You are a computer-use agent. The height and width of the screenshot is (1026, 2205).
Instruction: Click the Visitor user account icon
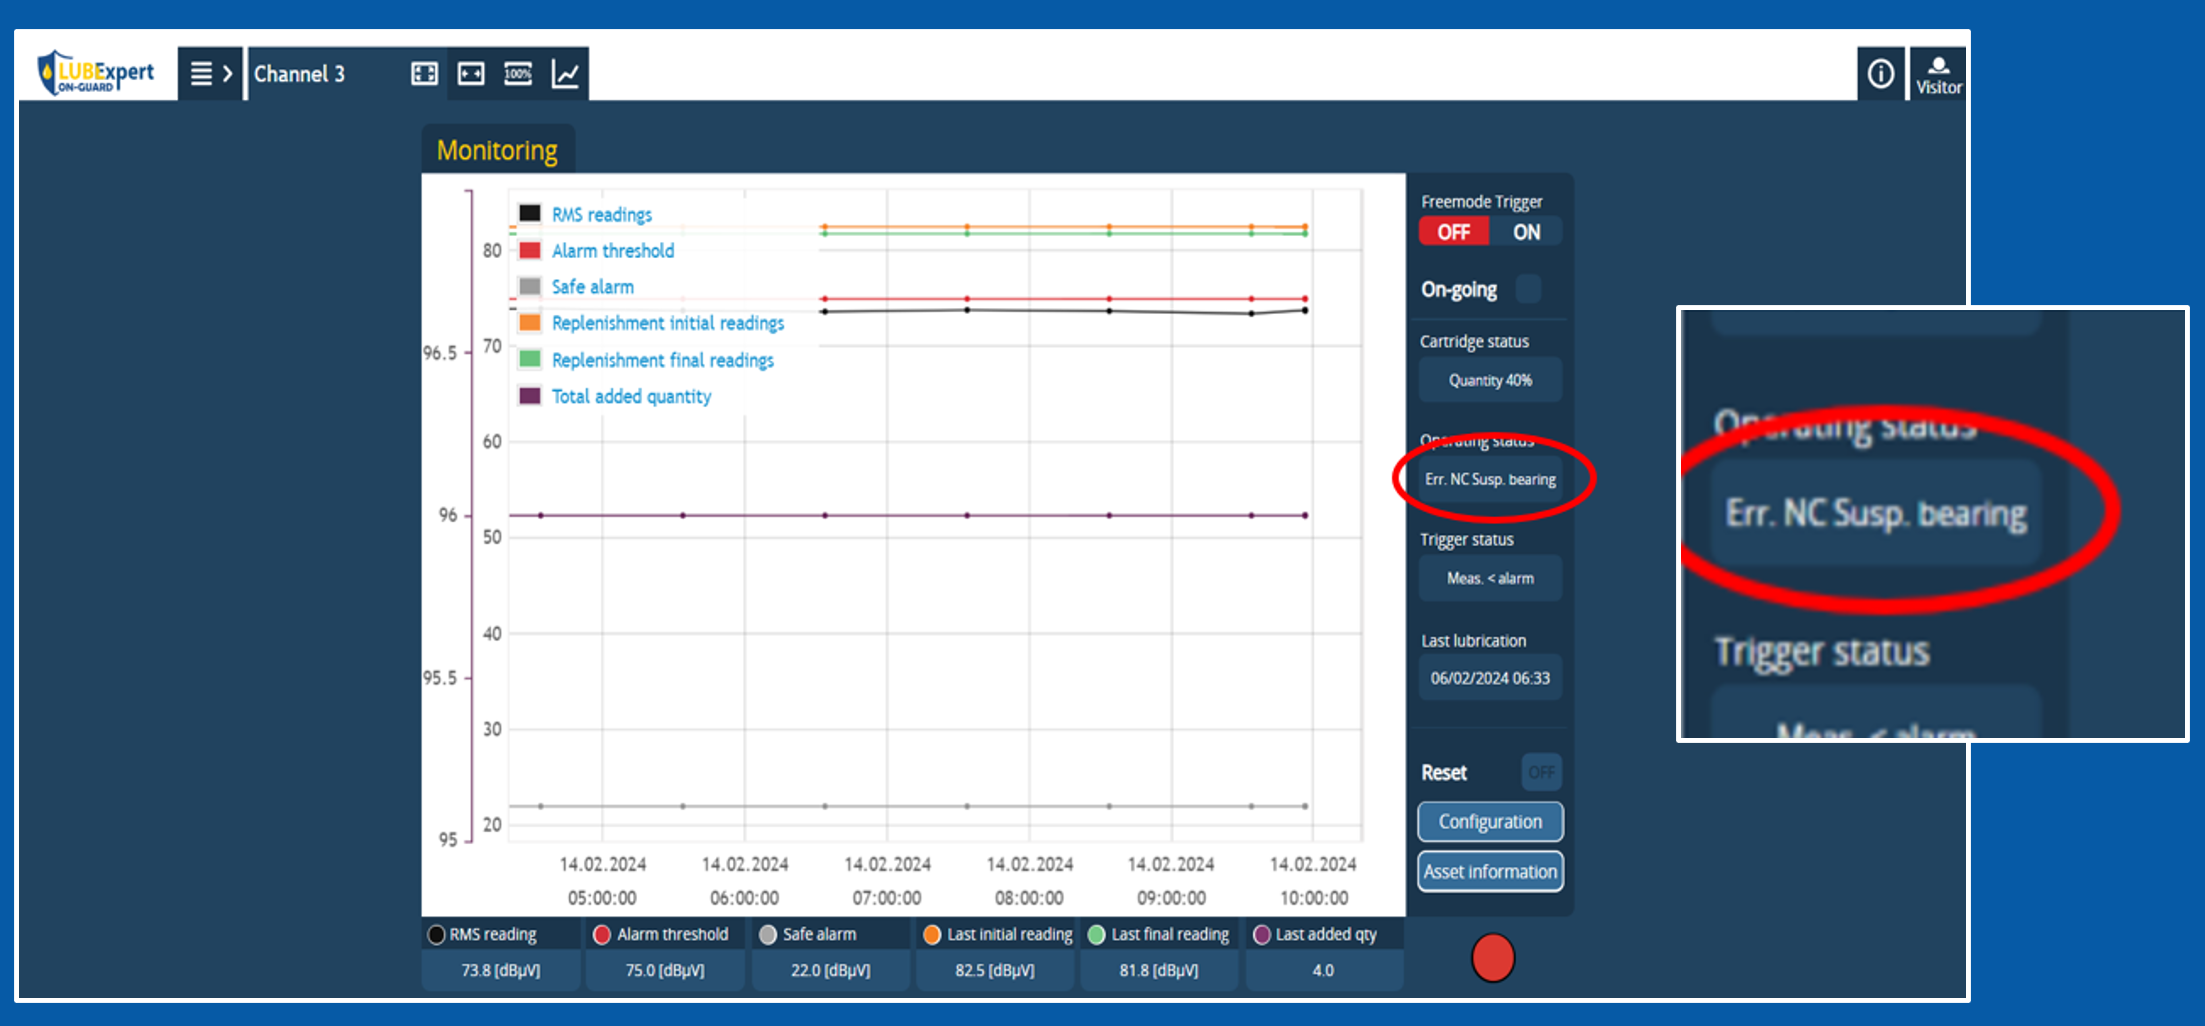coord(1938,74)
